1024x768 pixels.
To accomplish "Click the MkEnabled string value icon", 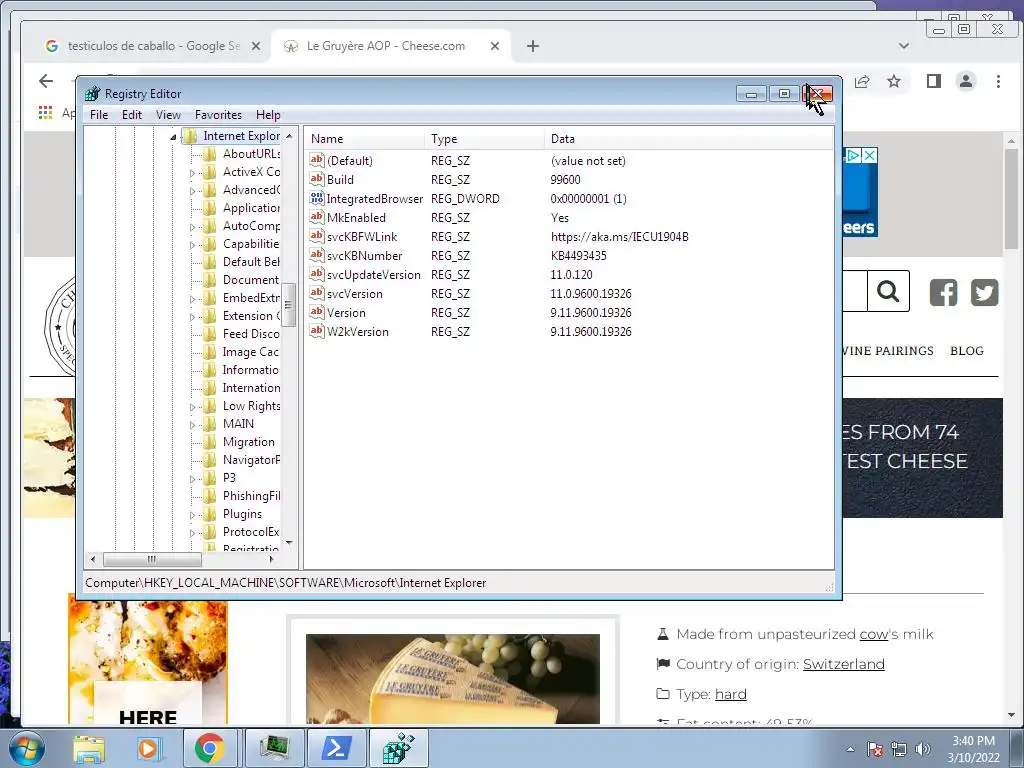I will [x=317, y=217].
